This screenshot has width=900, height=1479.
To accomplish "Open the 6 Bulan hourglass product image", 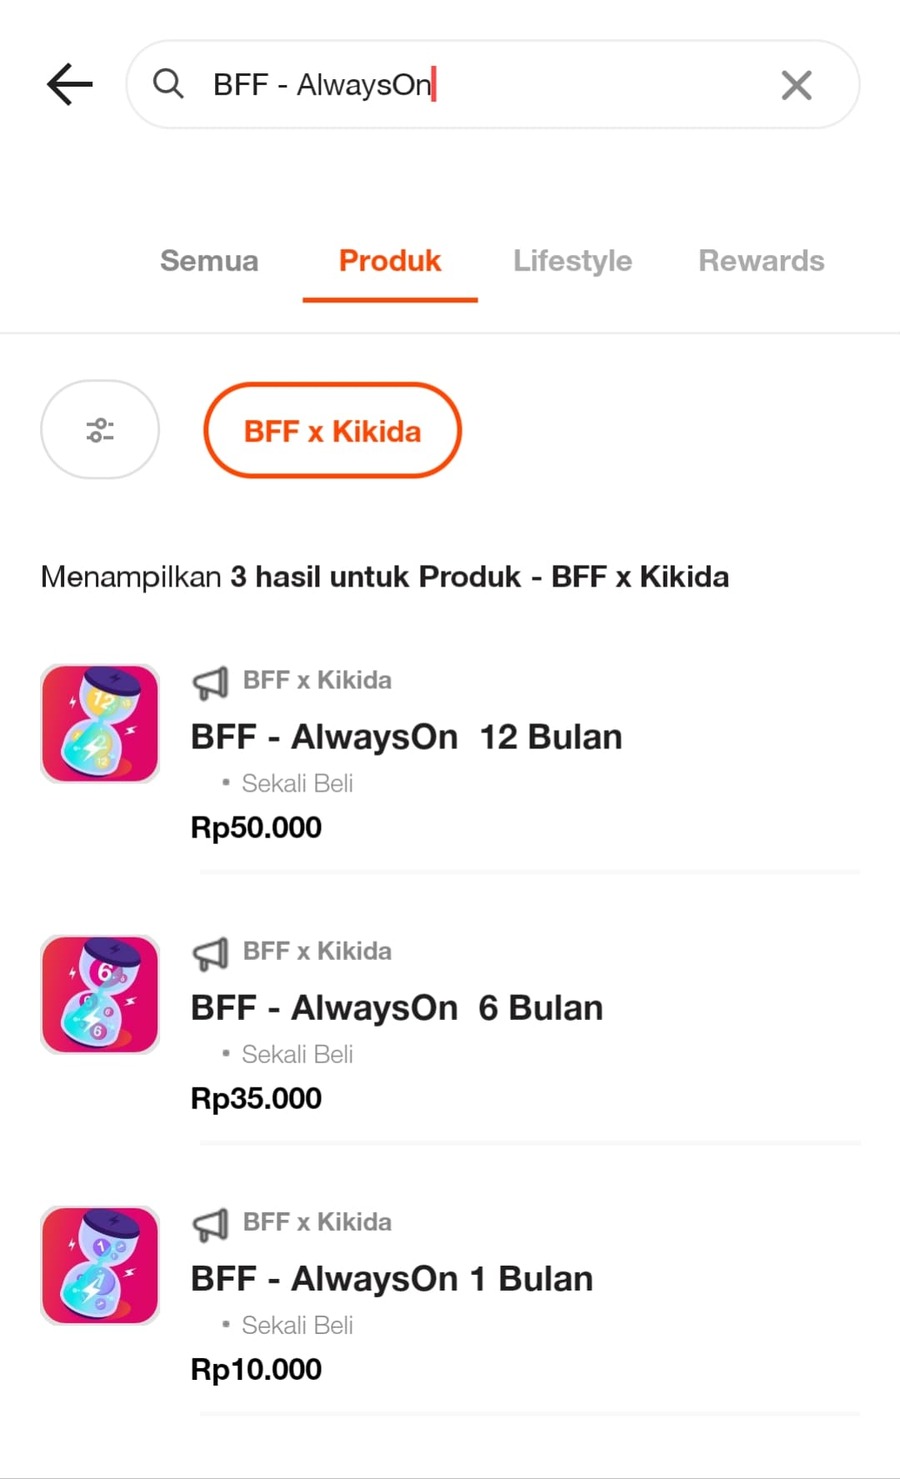I will tap(100, 994).
